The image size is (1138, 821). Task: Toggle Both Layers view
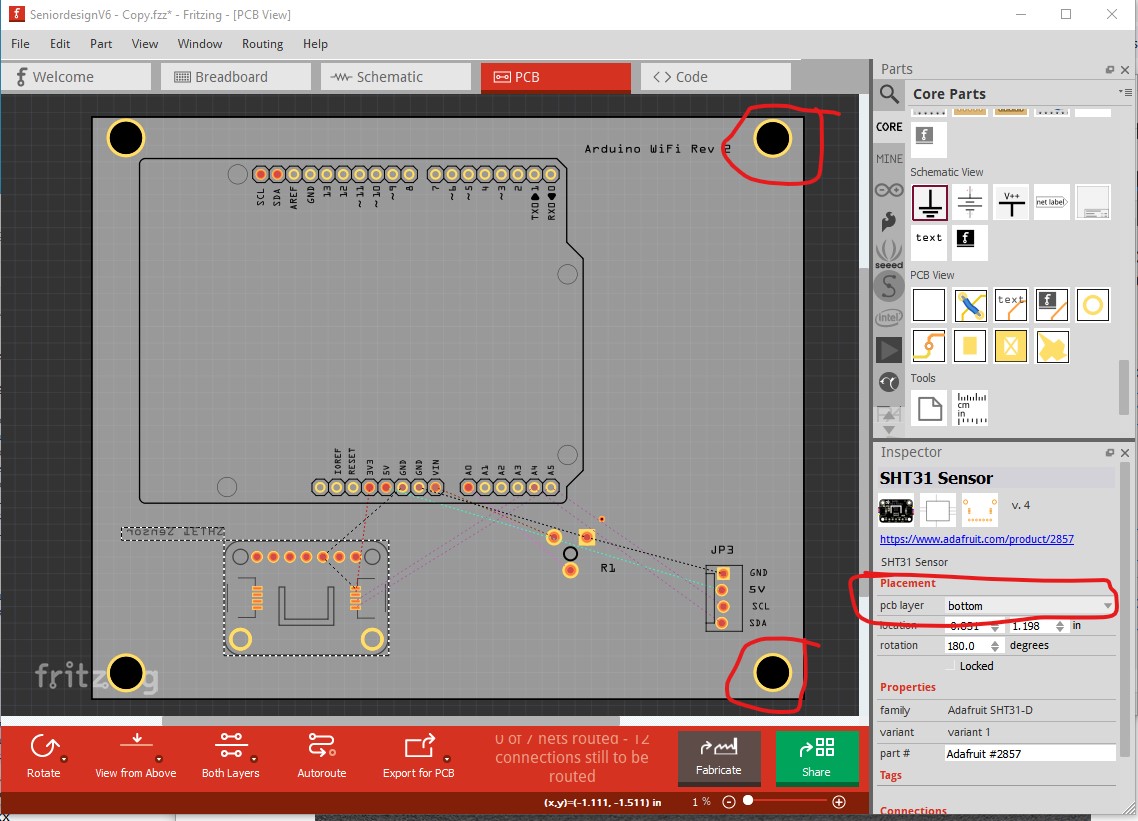click(231, 756)
